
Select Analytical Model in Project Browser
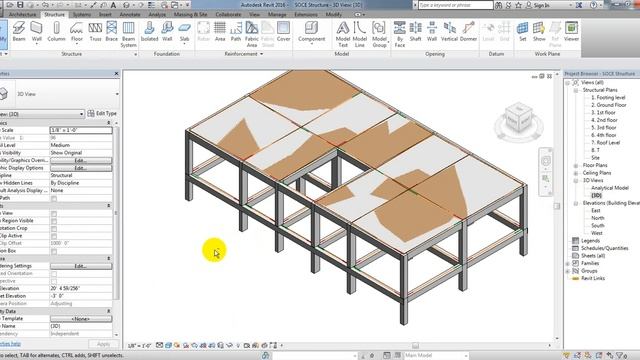610,188
